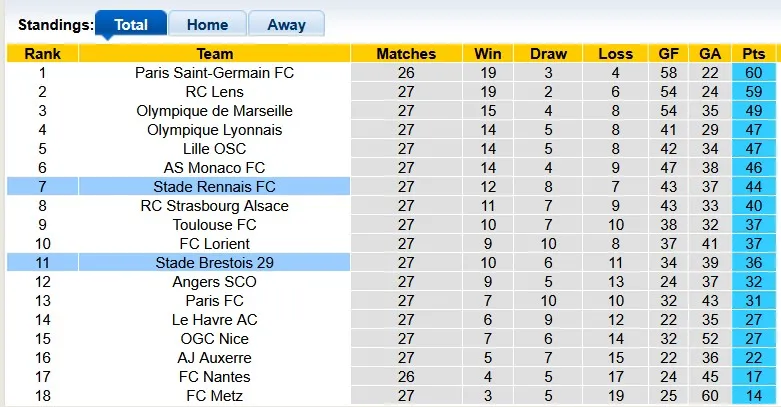
Task: Click Lille OSC team link
Action: click(x=214, y=149)
